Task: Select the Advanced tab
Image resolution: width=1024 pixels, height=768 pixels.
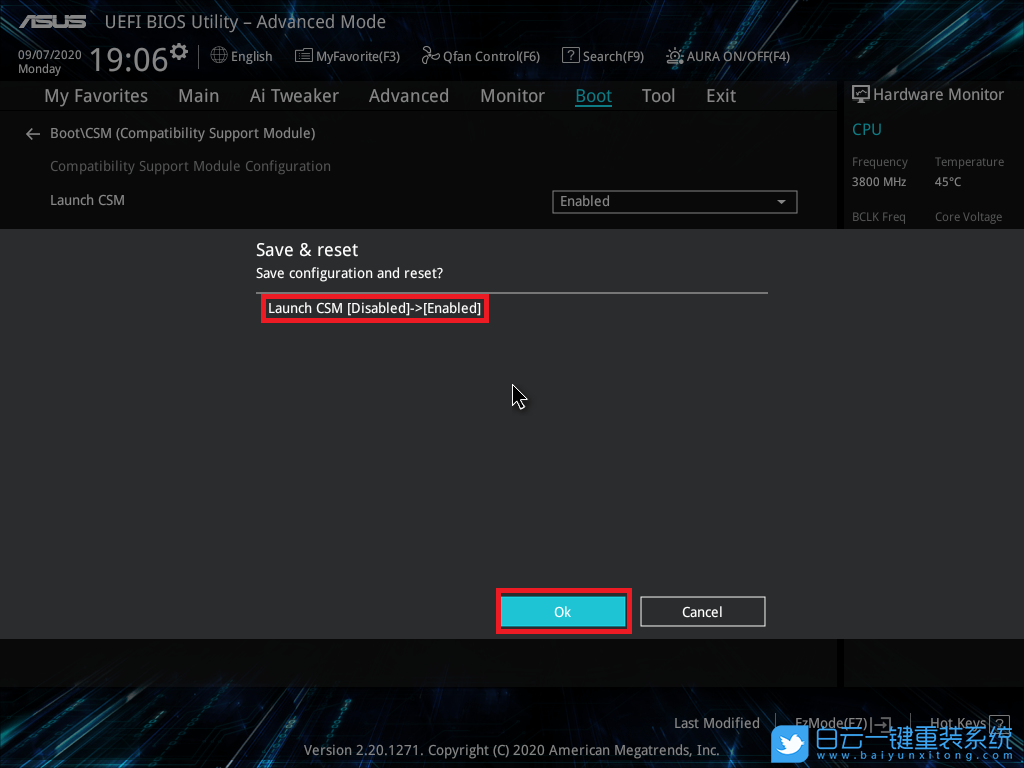Action: point(408,96)
